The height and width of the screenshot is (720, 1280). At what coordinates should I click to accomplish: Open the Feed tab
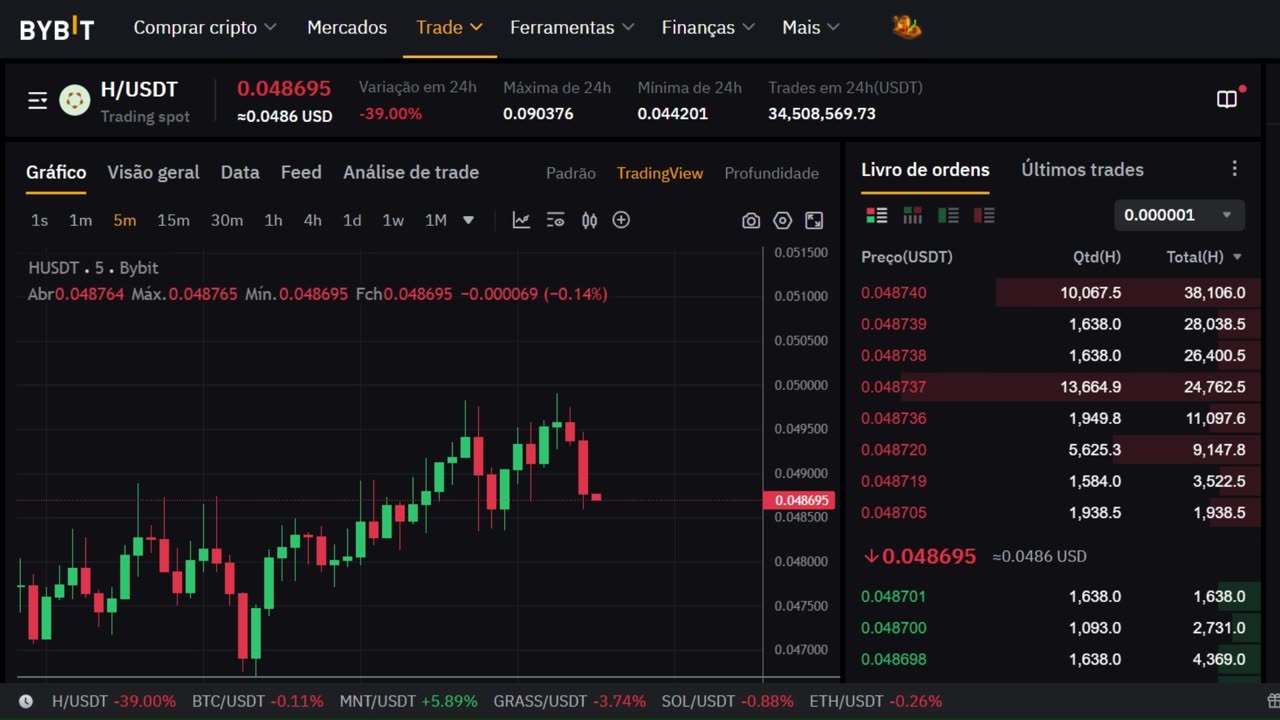[301, 172]
